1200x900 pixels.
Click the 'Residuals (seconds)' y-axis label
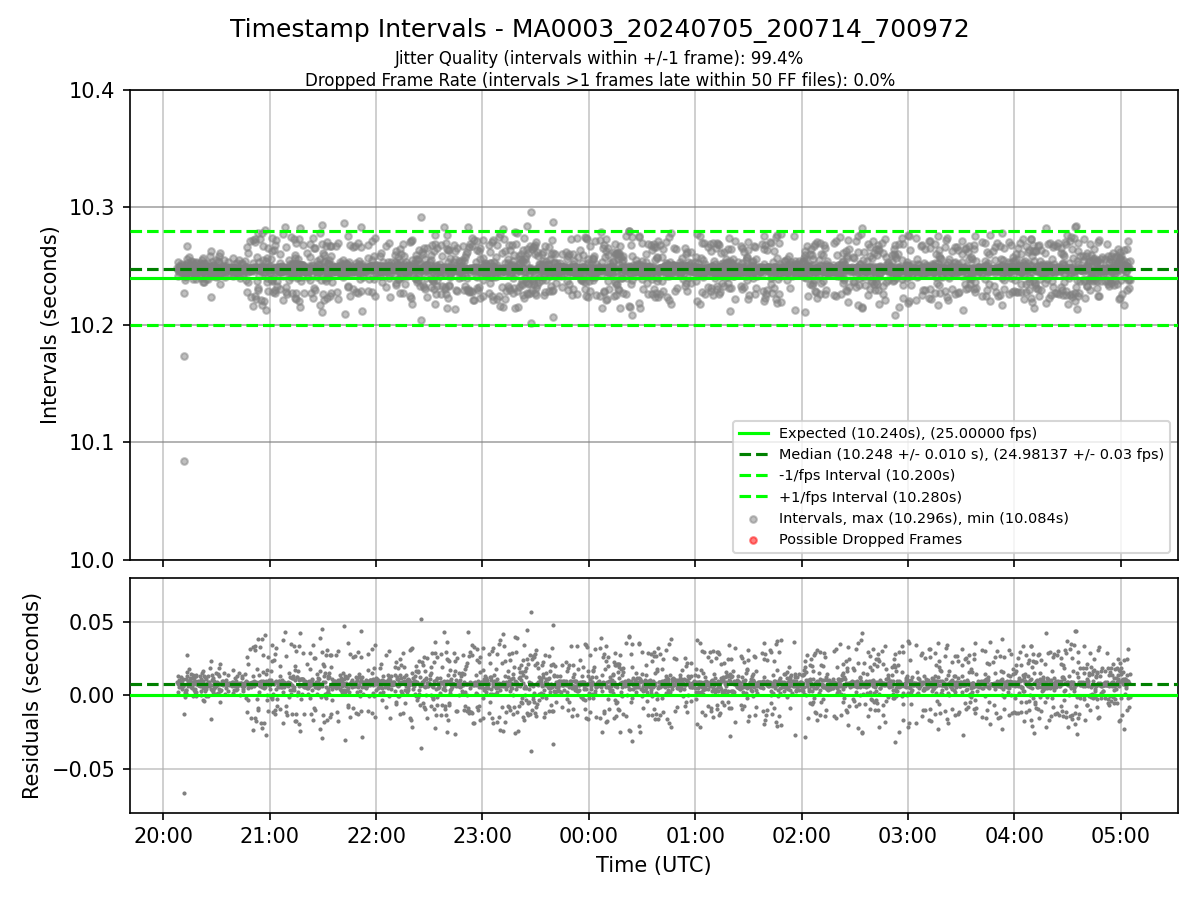click(x=32, y=696)
